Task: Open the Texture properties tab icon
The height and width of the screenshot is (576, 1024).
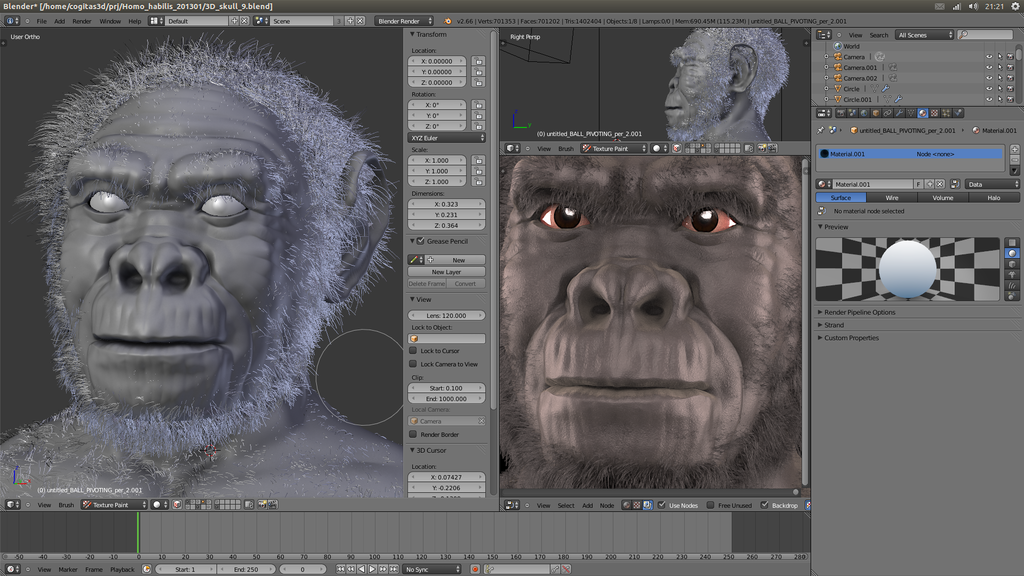Action: (x=935, y=113)
